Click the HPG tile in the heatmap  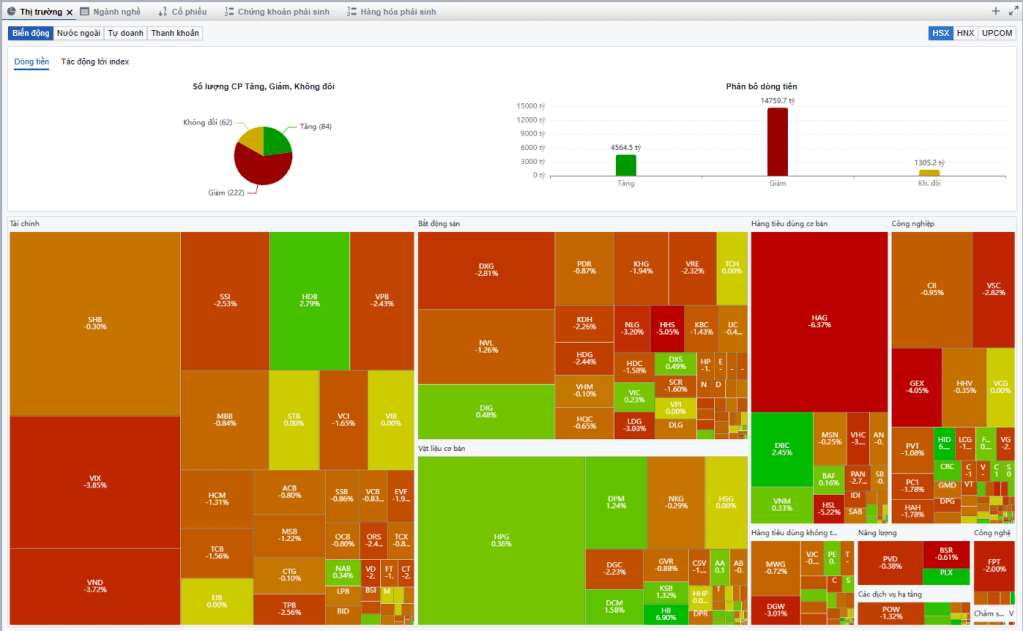pos(501,540)
